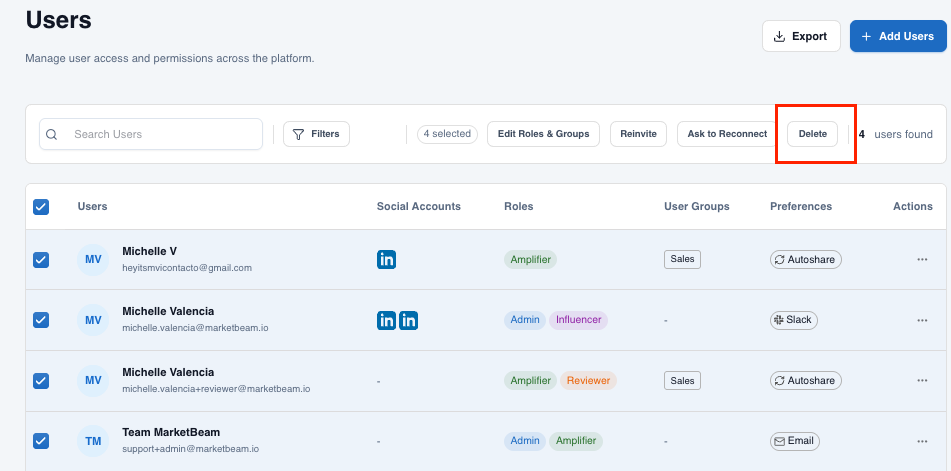951x471 pixels.
Task: Click Michelle V's Autoshare preference
Action: [805, 260]
